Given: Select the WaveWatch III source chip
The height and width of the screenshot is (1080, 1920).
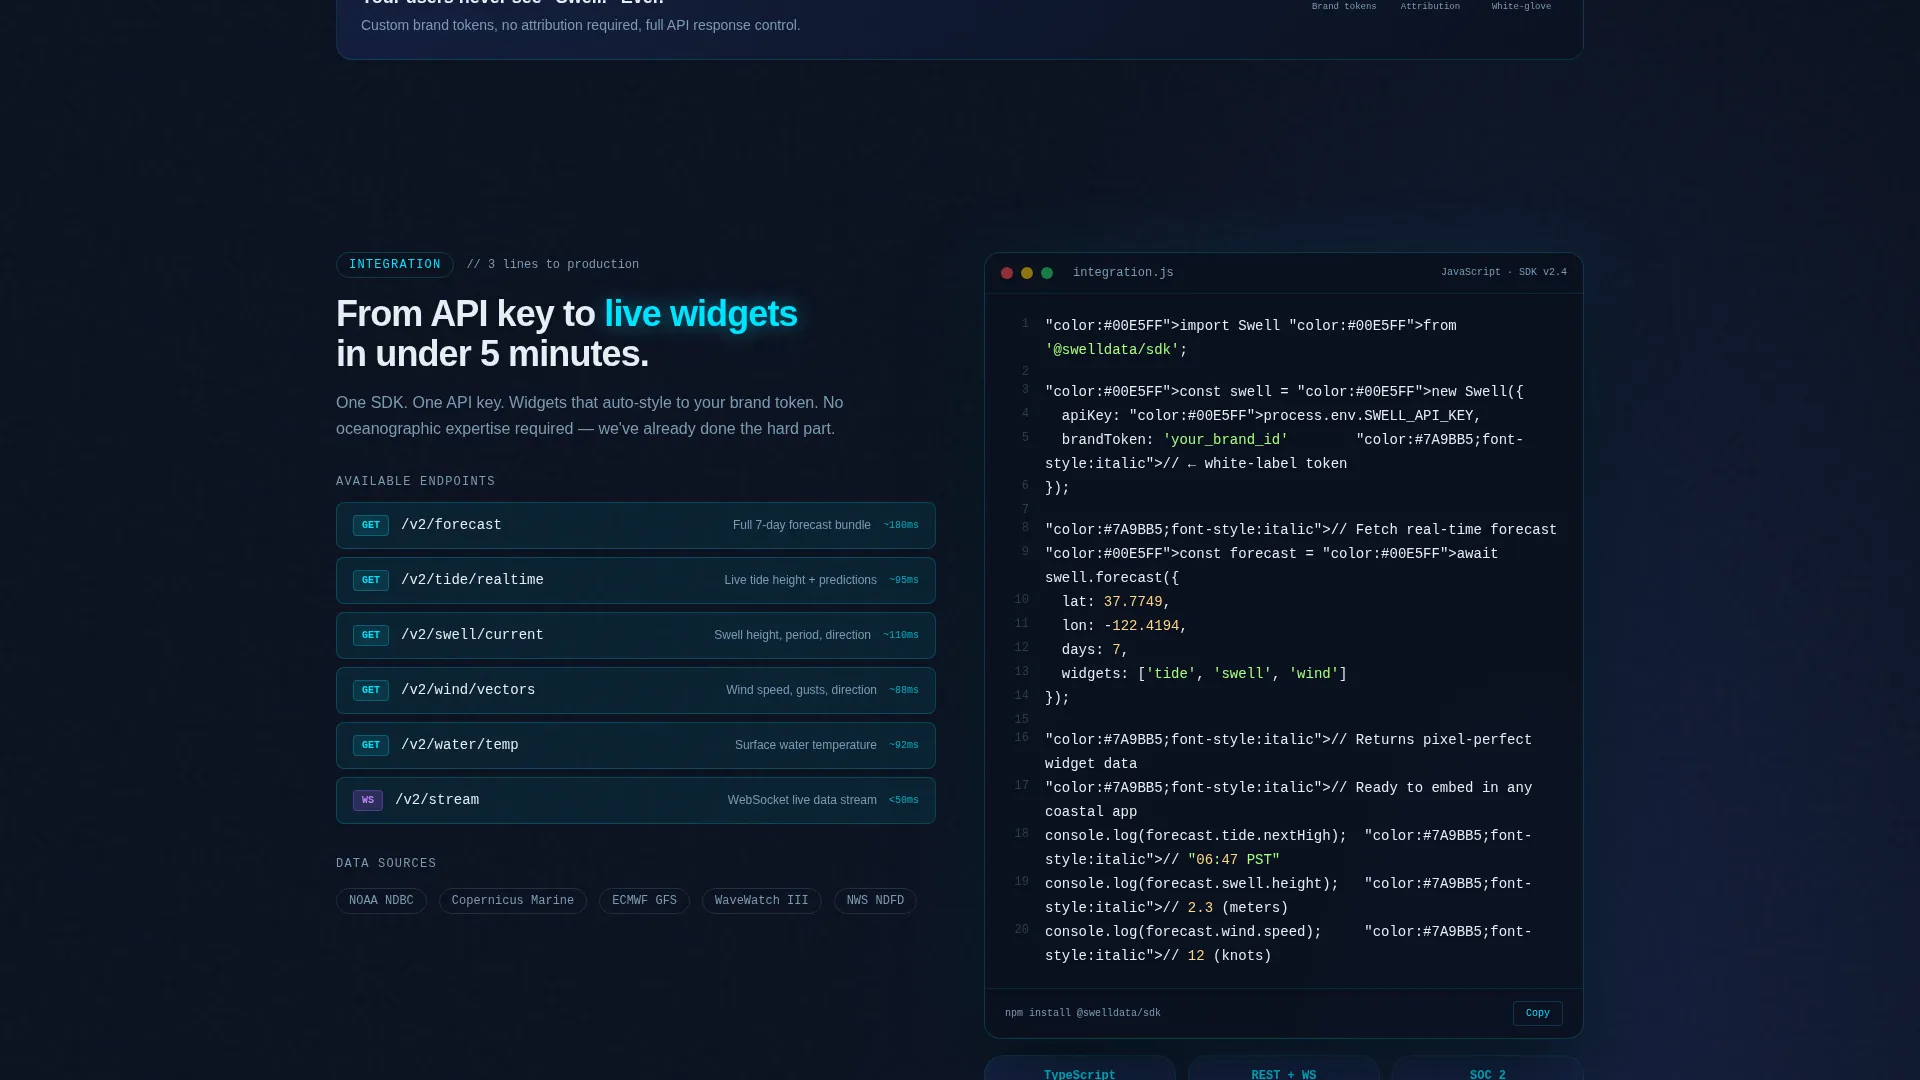Looking at the screenshot, I should point(762,901).
